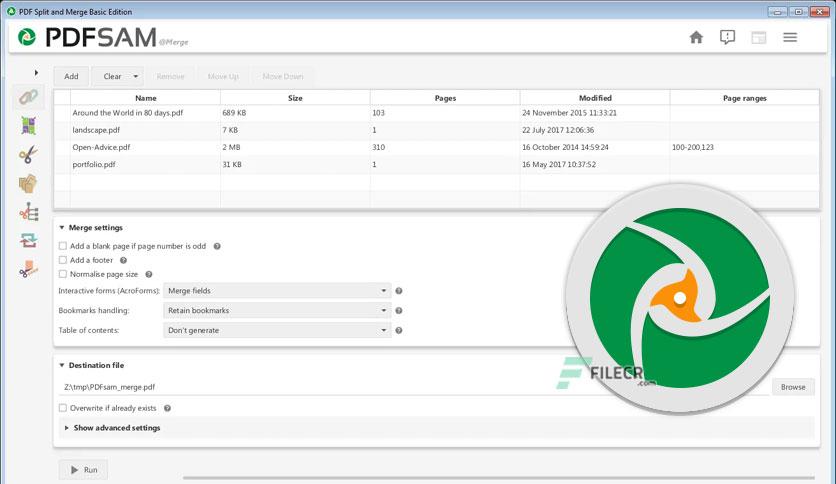Click the Clear button
Viewport: 836px width, 484px height.
(x=112, y=76)
